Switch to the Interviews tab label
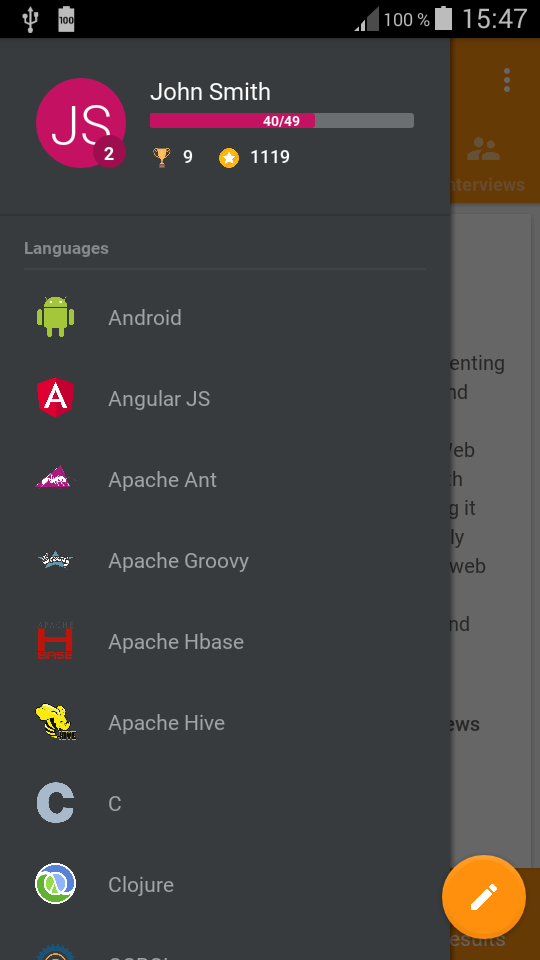Viewport: 540px width, 960px height. tap(487, 184)
